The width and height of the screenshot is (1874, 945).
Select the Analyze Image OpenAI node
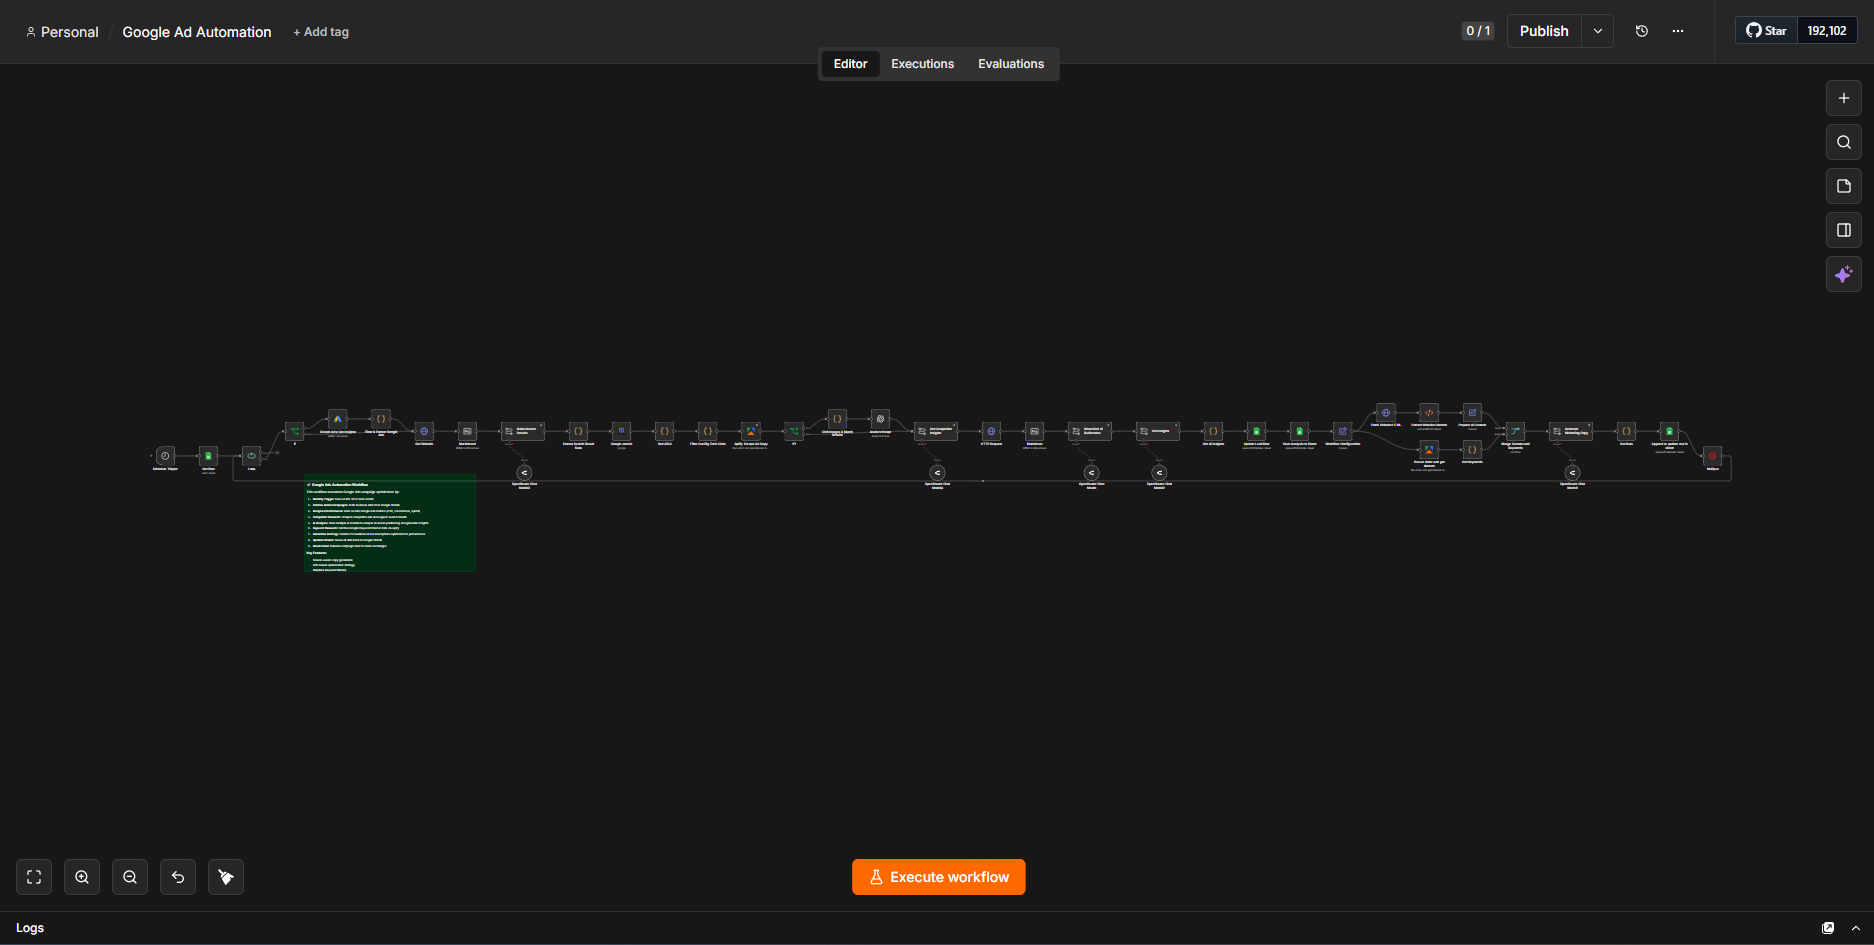[x=880, y=419]
